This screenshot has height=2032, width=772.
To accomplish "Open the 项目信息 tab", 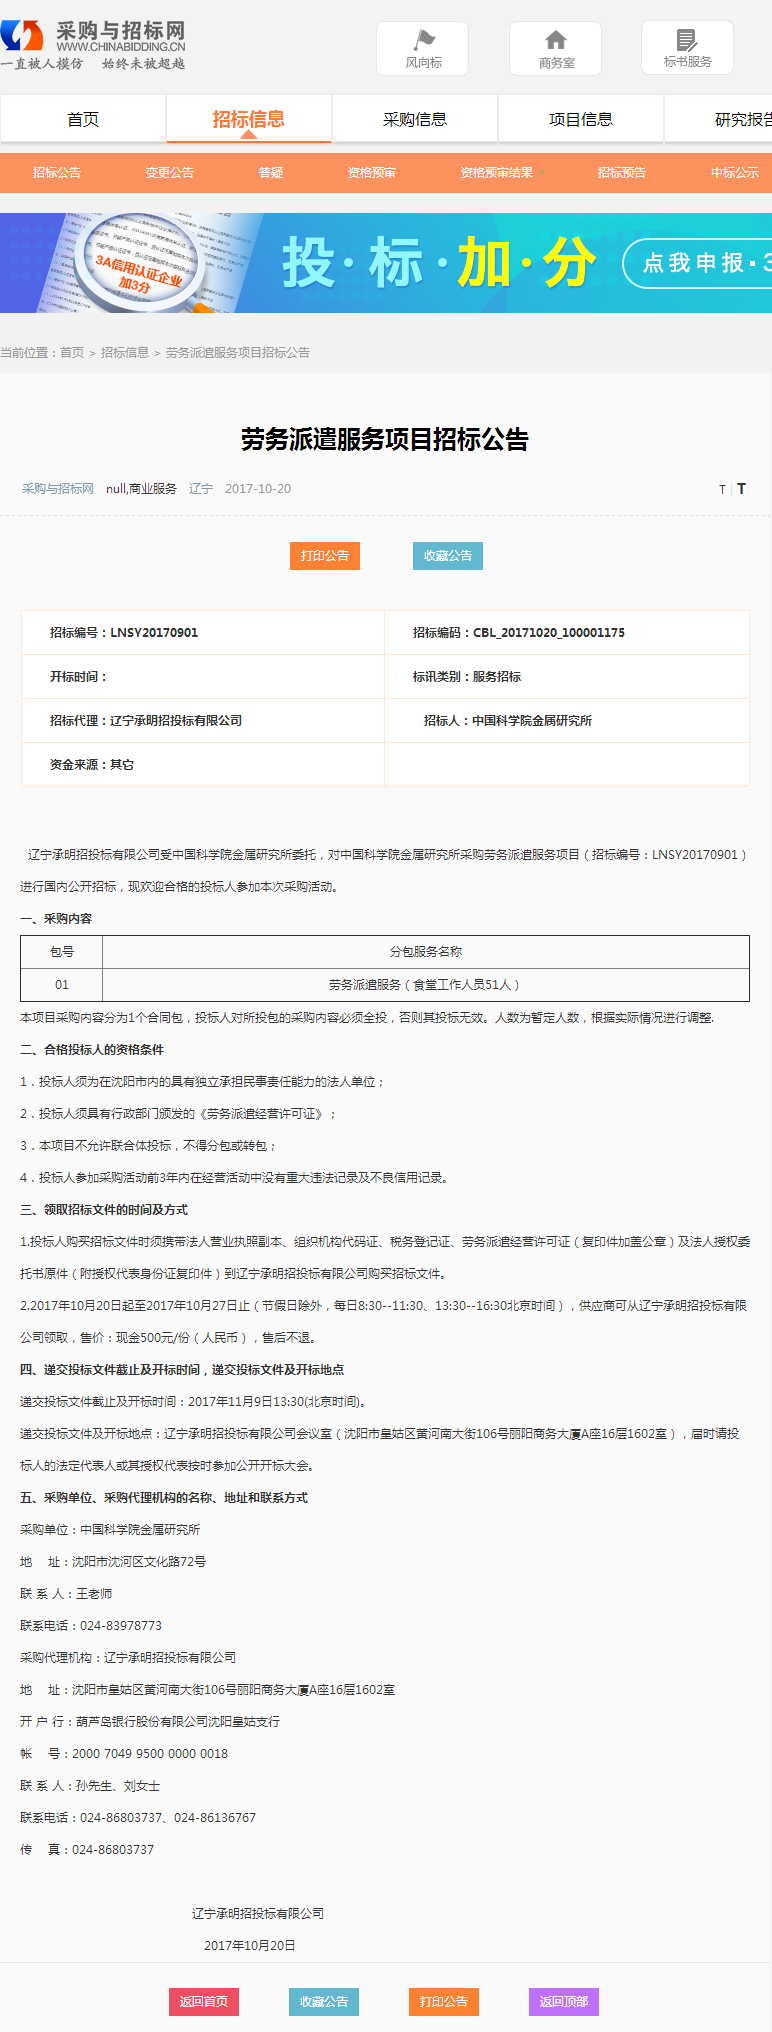I will [x=581, y=120].
